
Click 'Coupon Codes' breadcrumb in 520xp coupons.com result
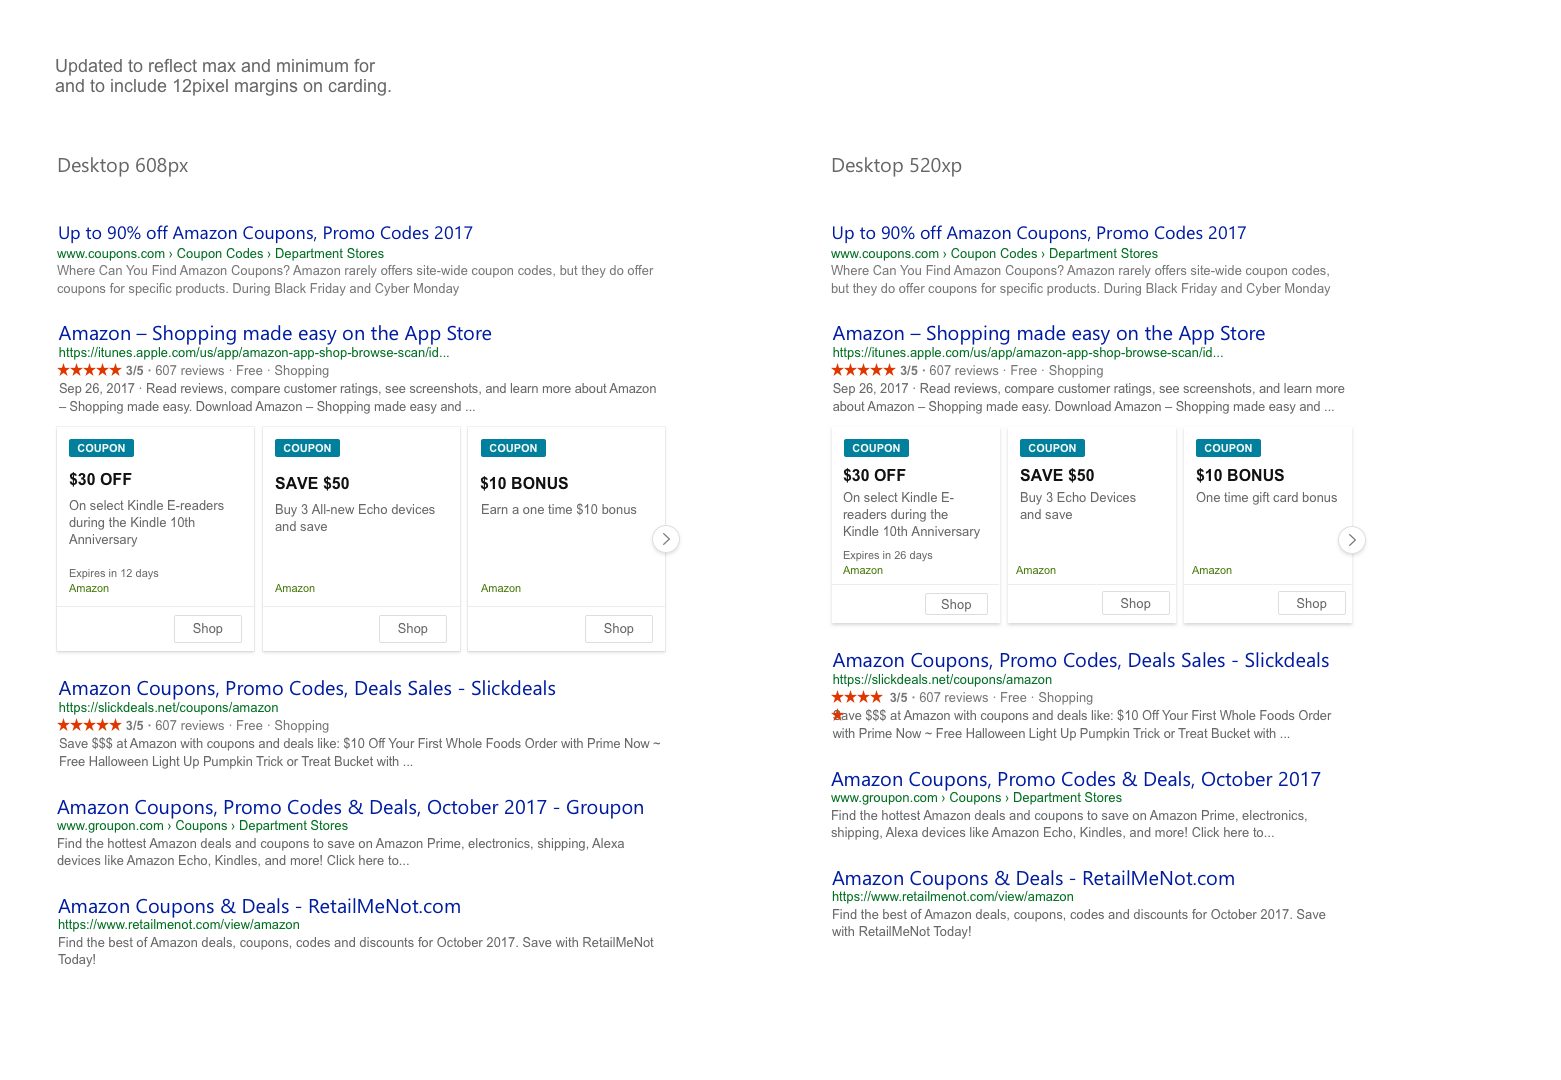pos(994,254)
